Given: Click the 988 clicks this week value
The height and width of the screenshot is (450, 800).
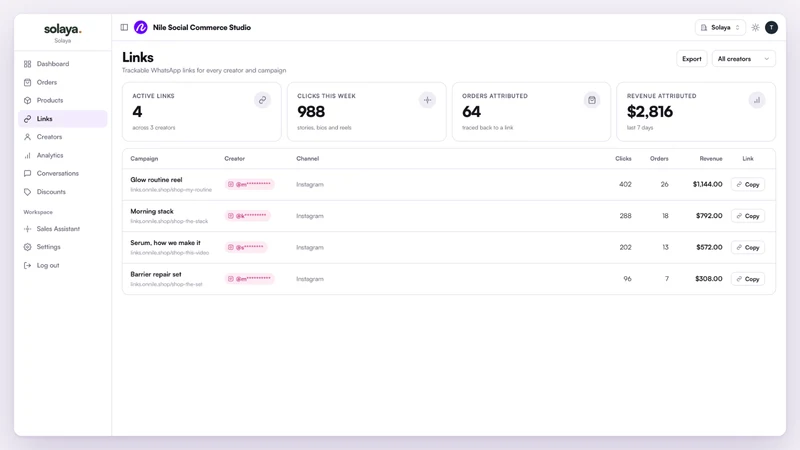Looking at the screenshot, I should pyautogui.click(x=311, y=112).
